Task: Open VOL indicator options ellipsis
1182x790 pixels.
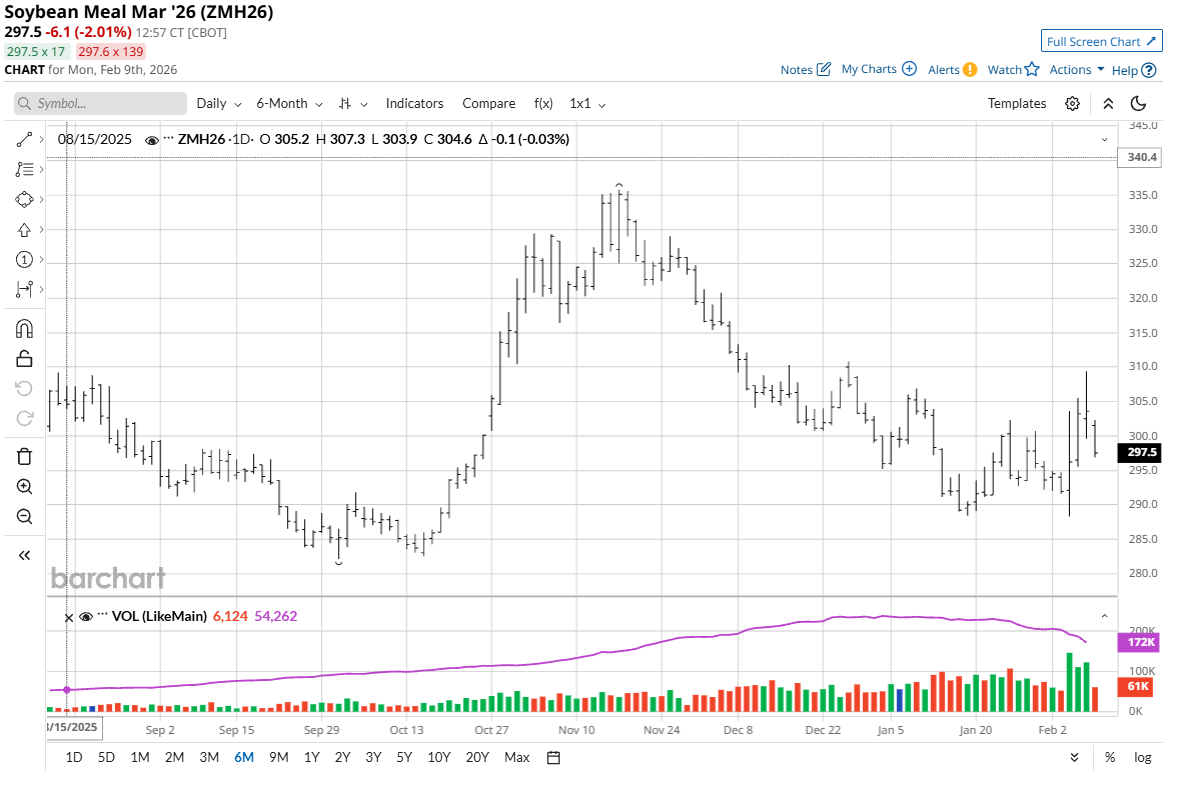Action: click(103, 615)
